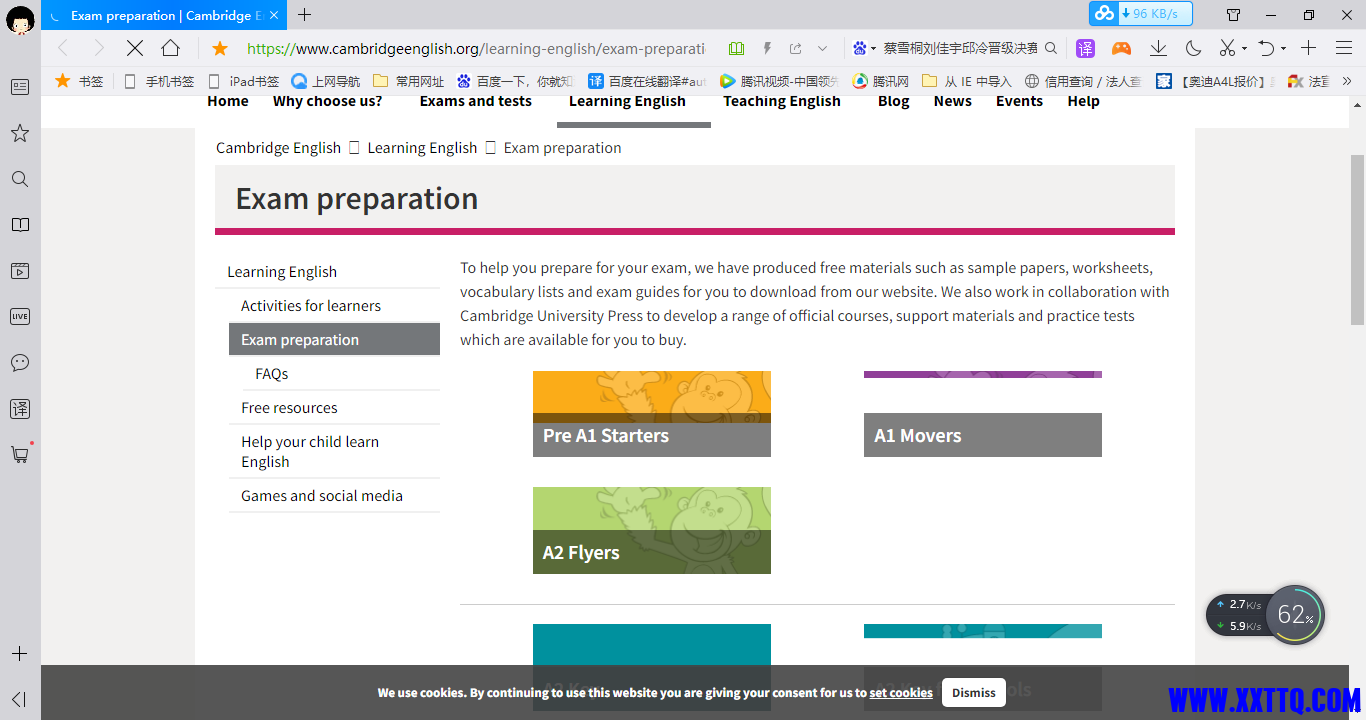Expand the undo closed tab dropdown arrow

[x=1283, y=48]
